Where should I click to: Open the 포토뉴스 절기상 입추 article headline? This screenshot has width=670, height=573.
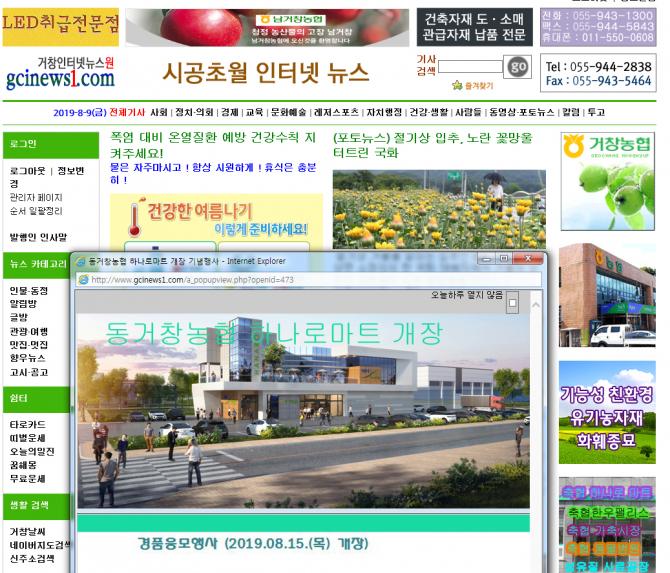[432, 145]
